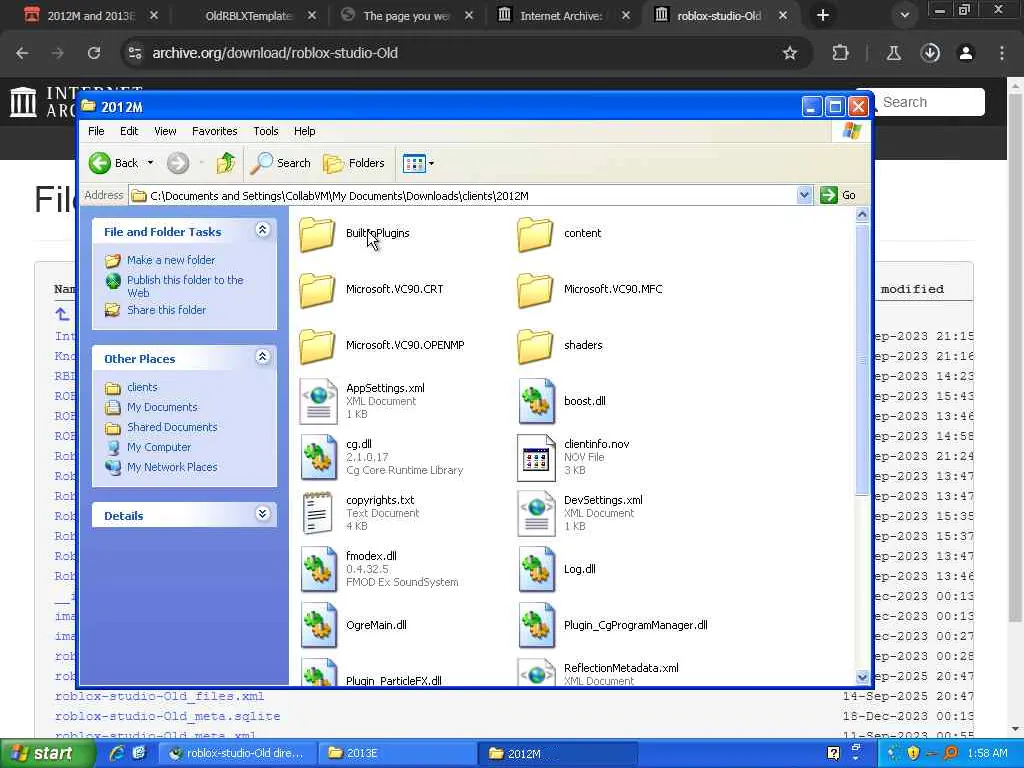Select the Microsoft.VC90.CRT folder icon
The image size is (1024, 768).
click(317, 290)
